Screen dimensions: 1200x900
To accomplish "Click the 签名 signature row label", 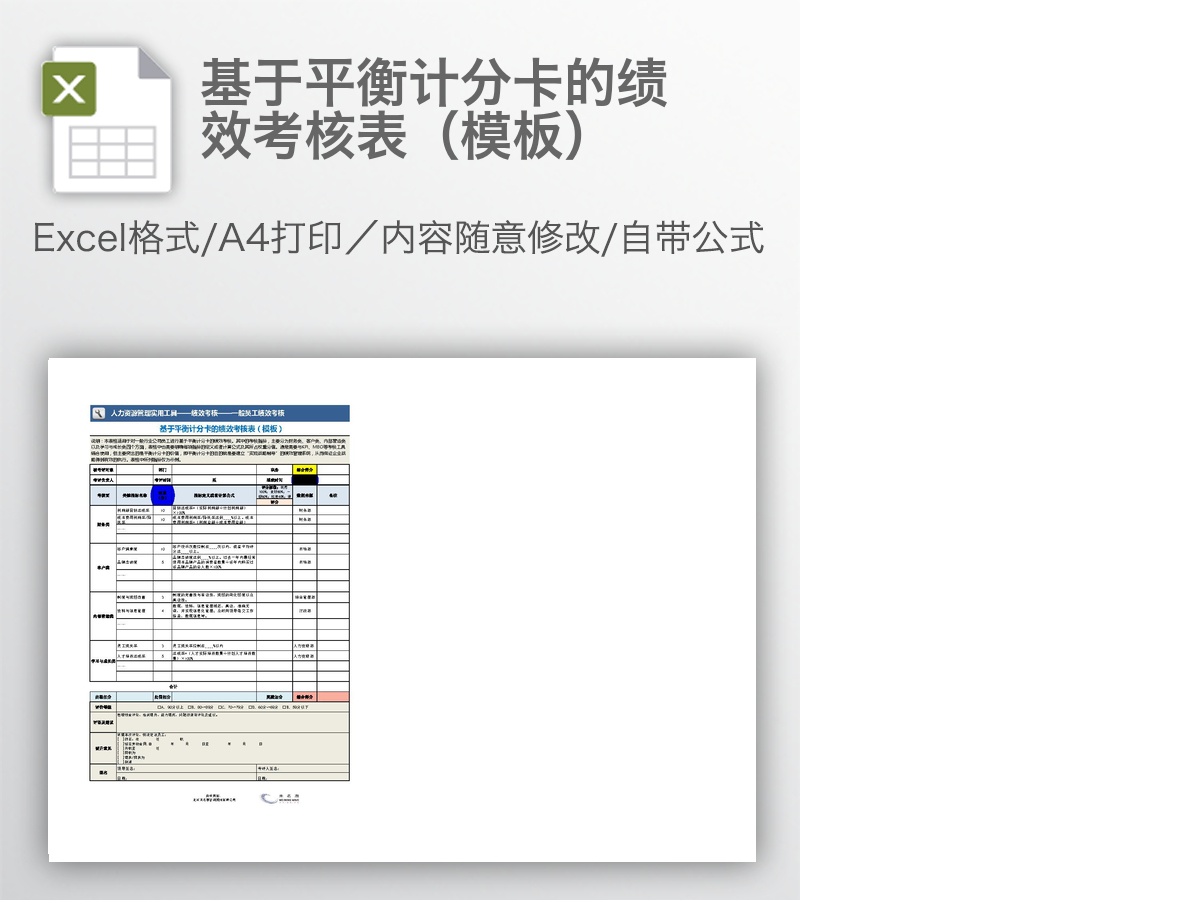I will 103,773.
